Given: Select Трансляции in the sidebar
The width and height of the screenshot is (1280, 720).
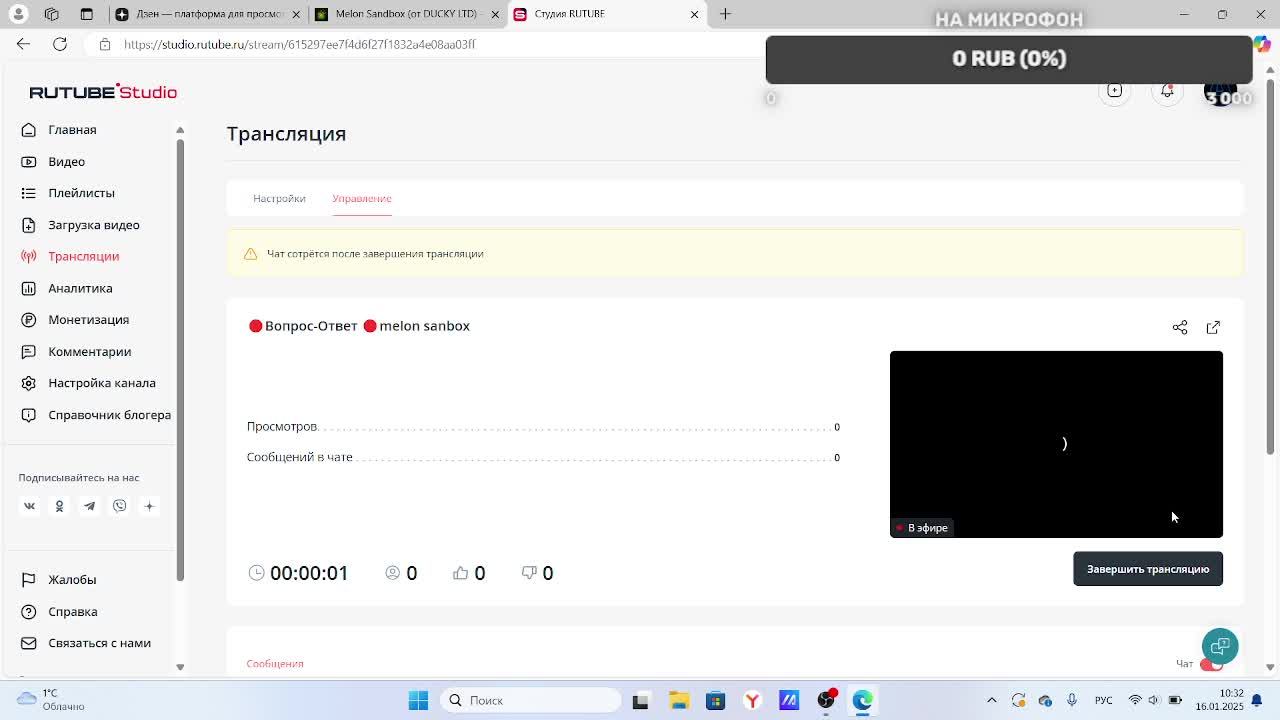Looking at the screenshot, I should pyautogui.click(x=83, y=256).
